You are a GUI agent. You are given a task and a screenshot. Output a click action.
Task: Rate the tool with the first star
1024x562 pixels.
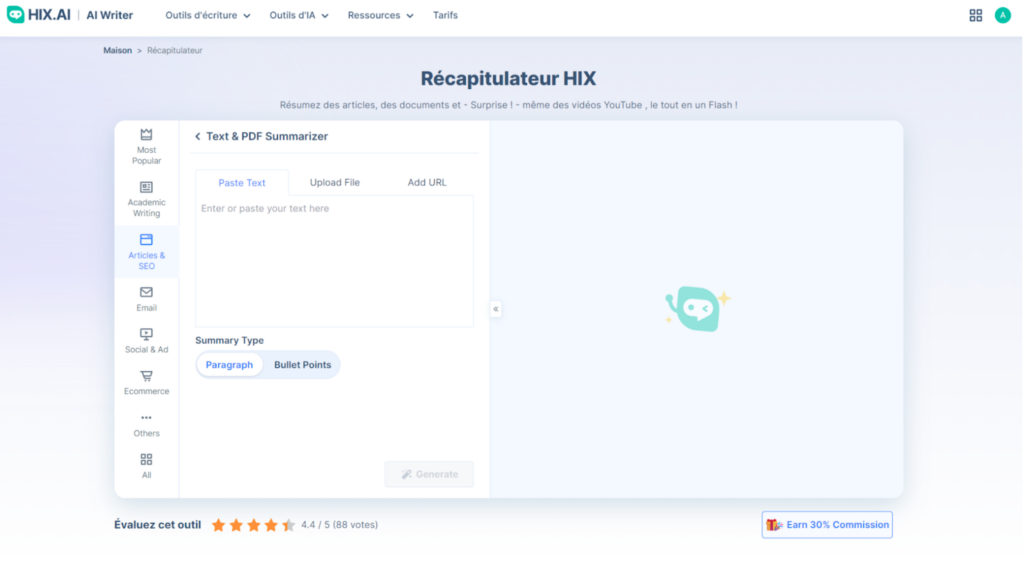219,525
